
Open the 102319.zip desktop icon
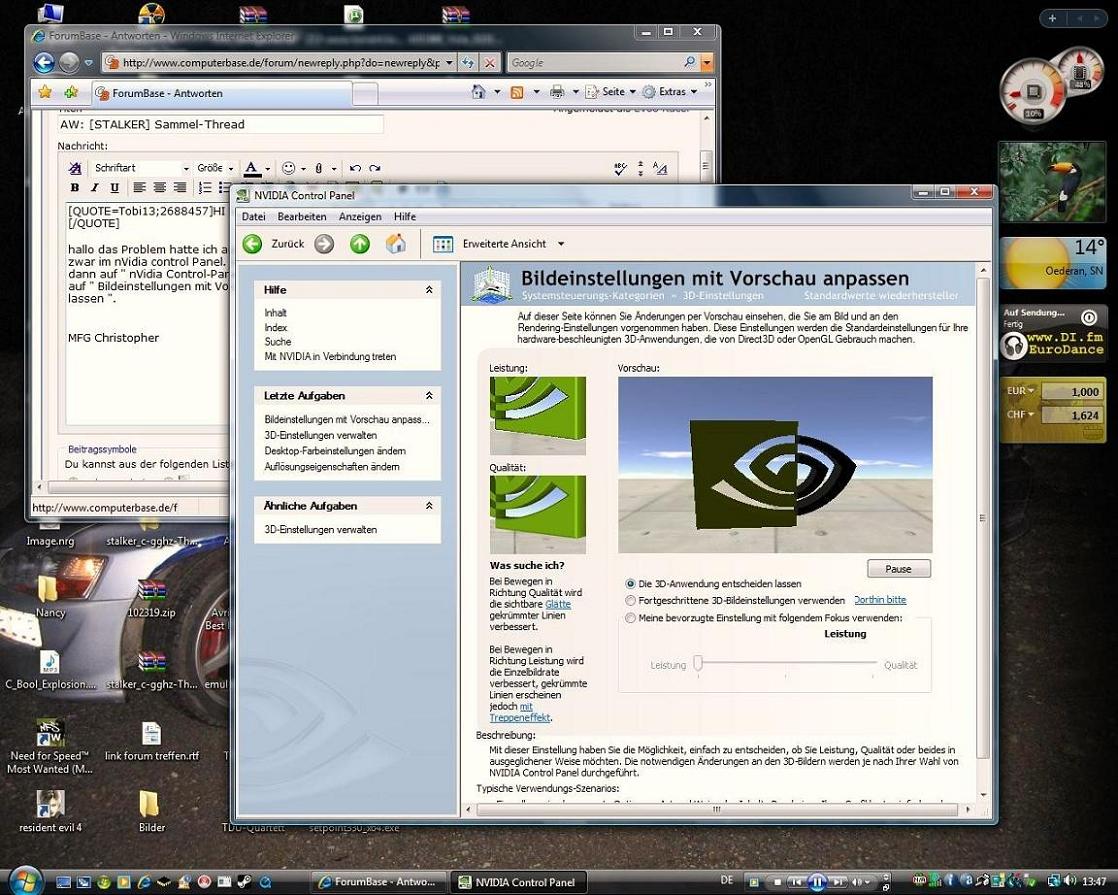point(151,598)
